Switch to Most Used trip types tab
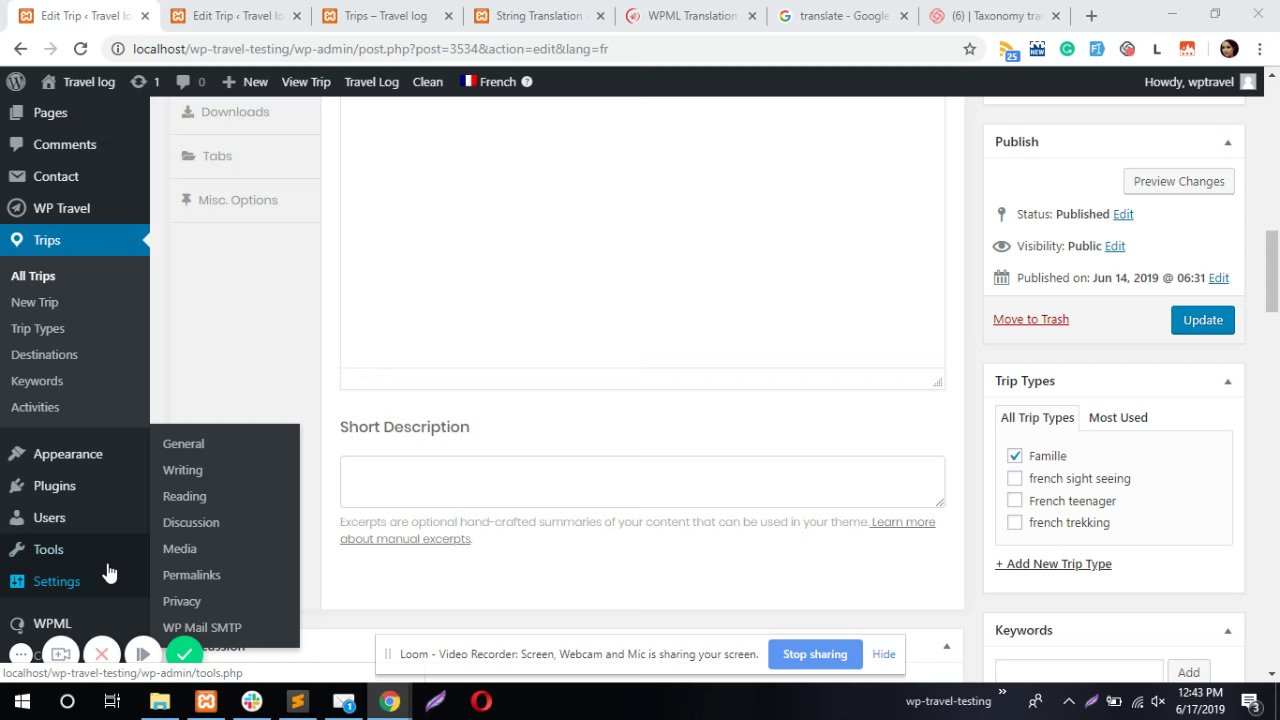This screenshot has height=720, width=1280. point(1118,418)
